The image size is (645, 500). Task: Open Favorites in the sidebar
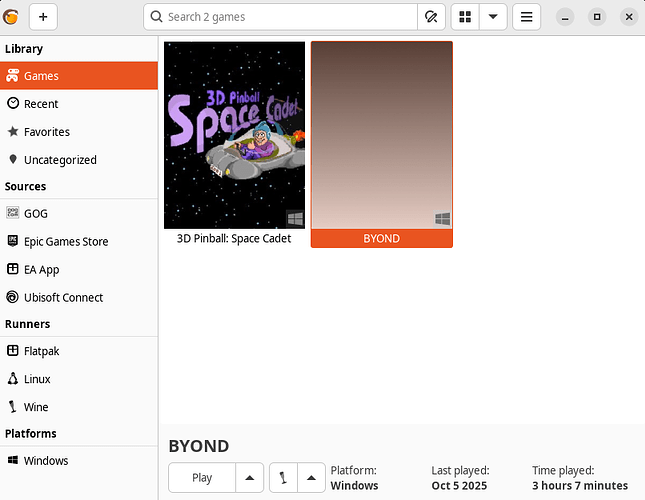coord(46,132)
